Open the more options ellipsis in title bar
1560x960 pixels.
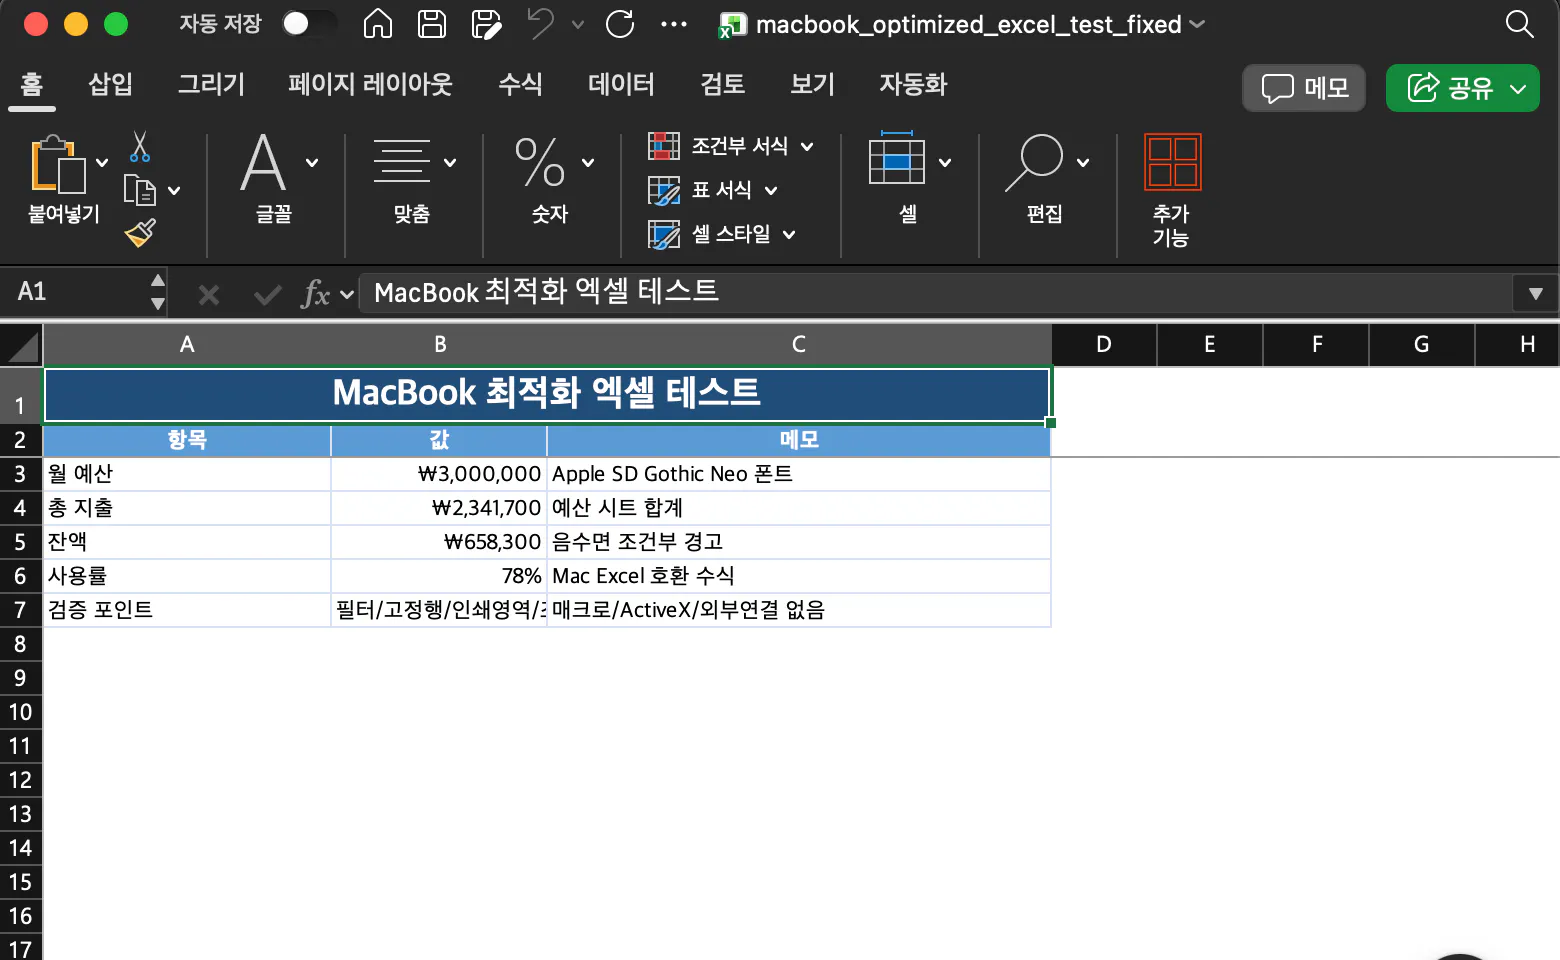coord(674,24)
